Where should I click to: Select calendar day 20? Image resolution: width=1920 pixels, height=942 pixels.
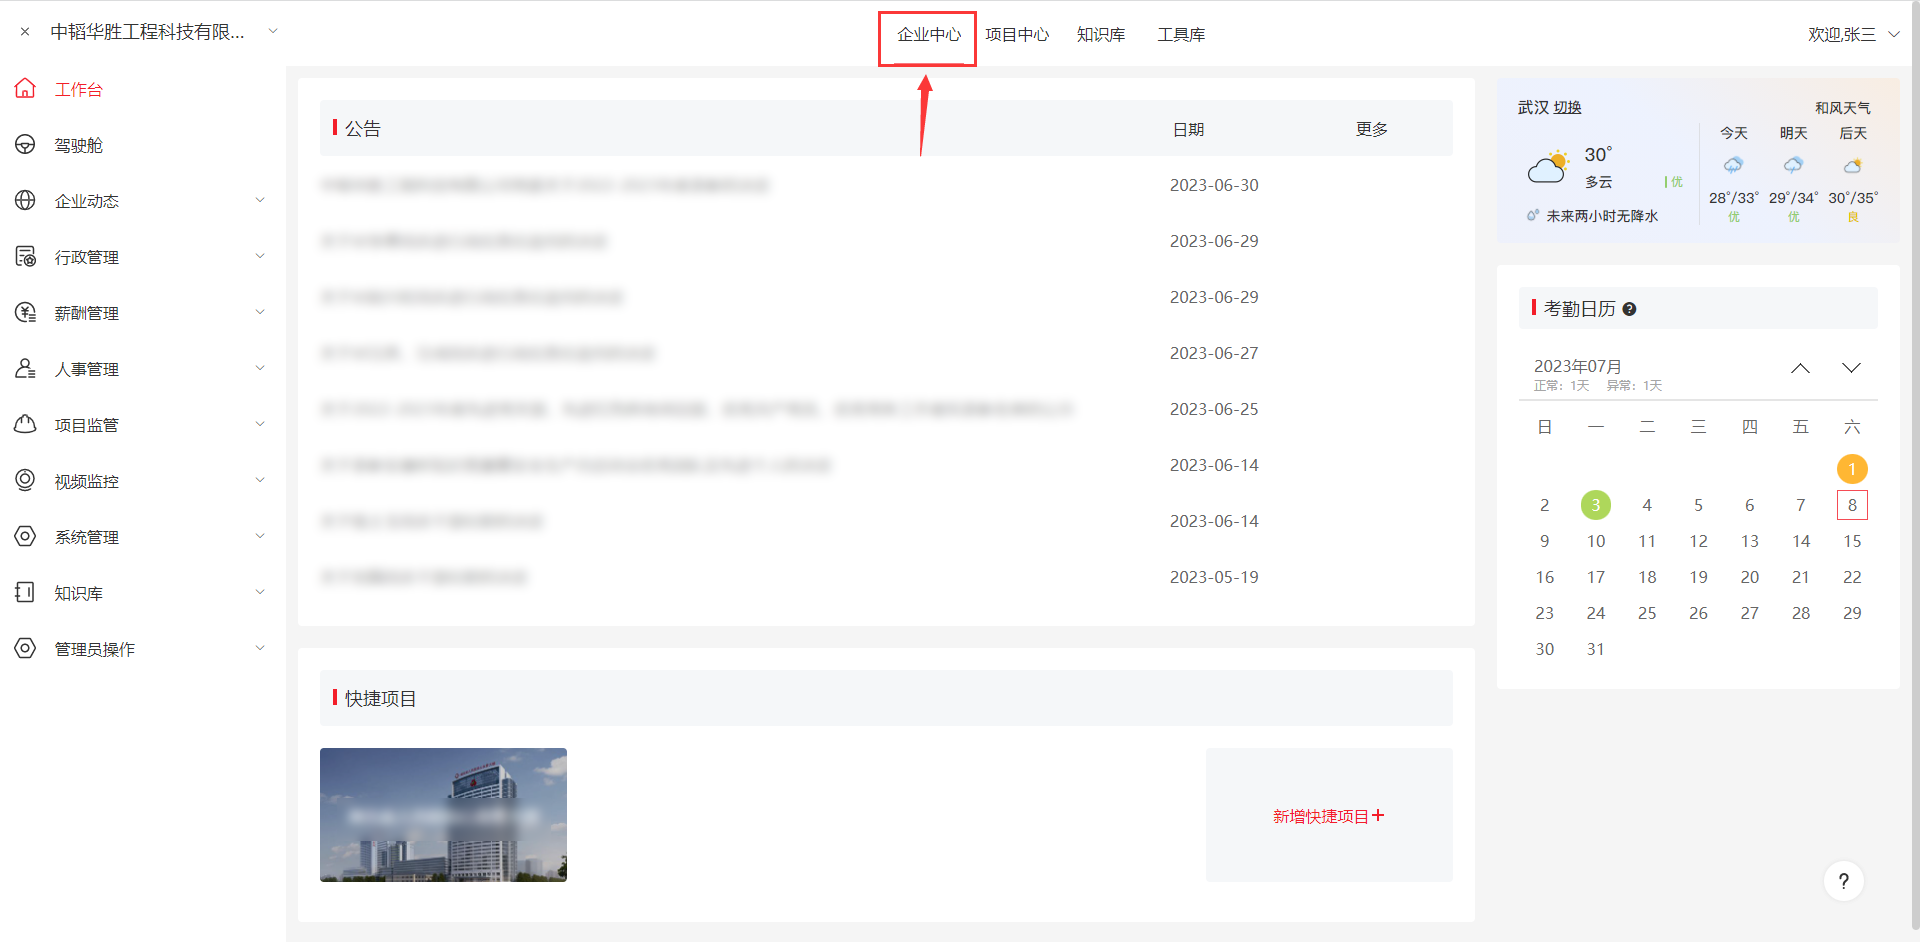[1749, 577]
